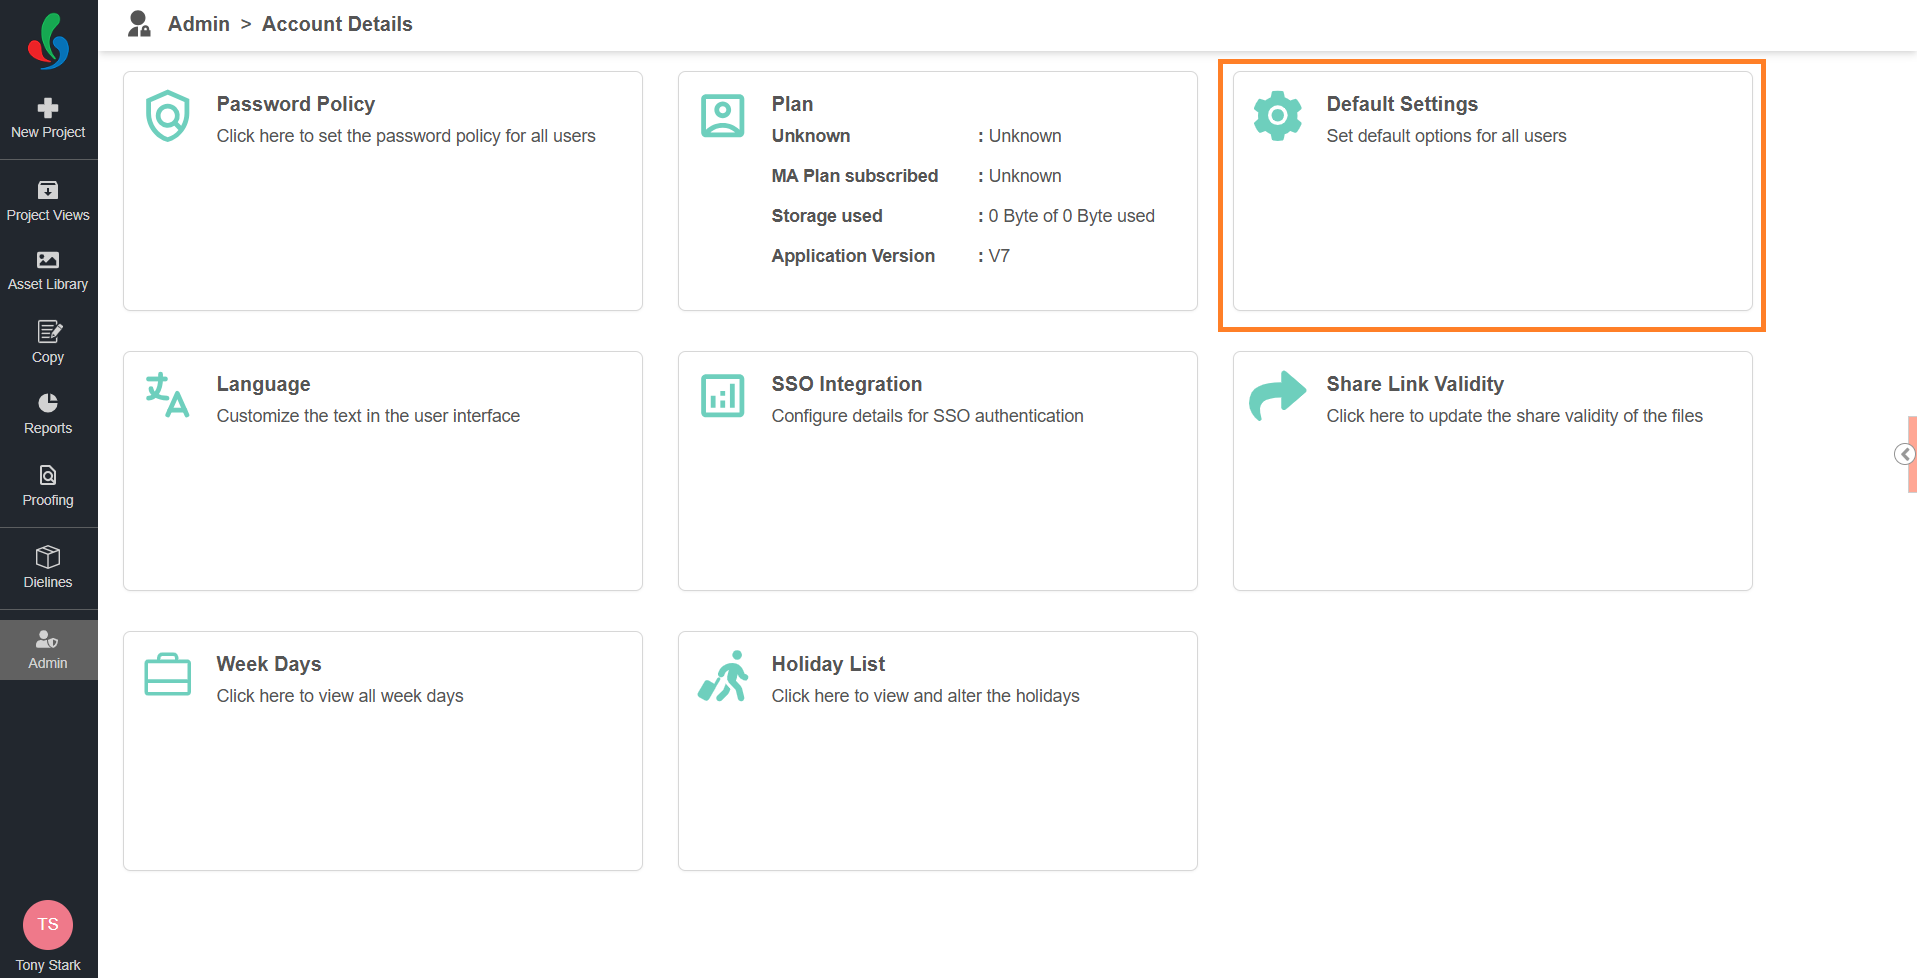Open the Share Link Validity heading
Screen dimensions: 1917x978
[1415, 384]
